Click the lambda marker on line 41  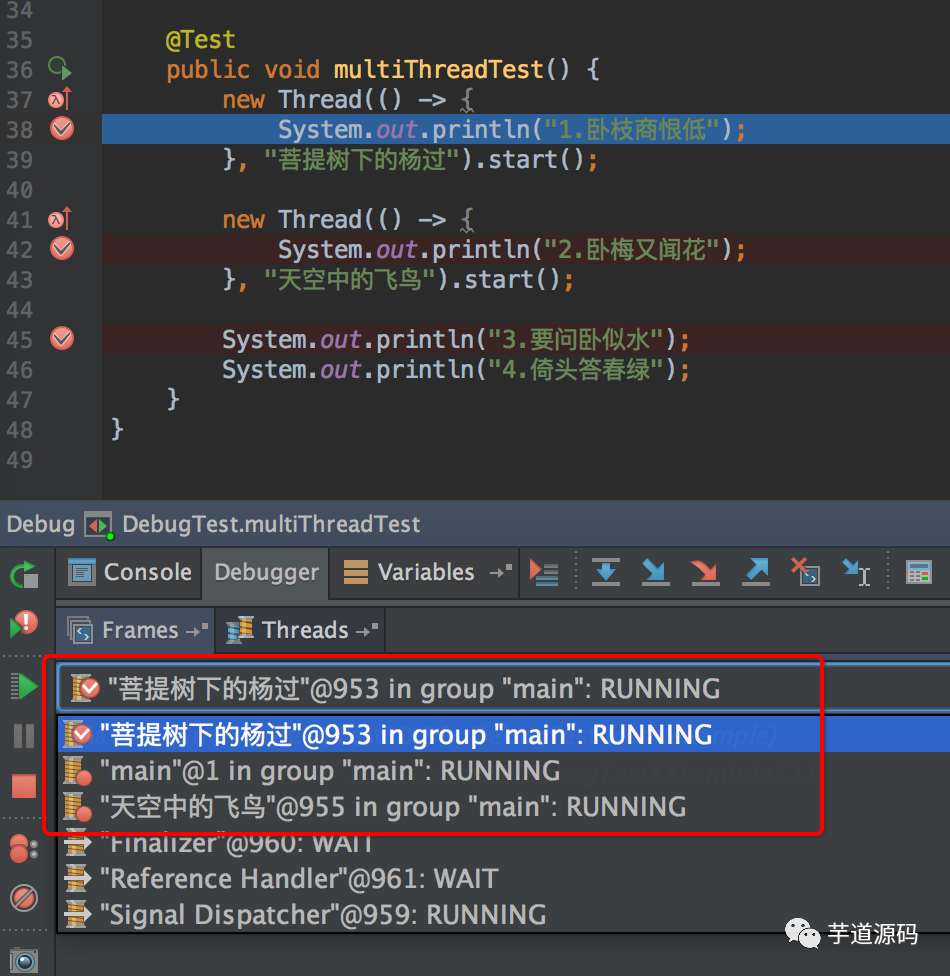click(60, 218)
